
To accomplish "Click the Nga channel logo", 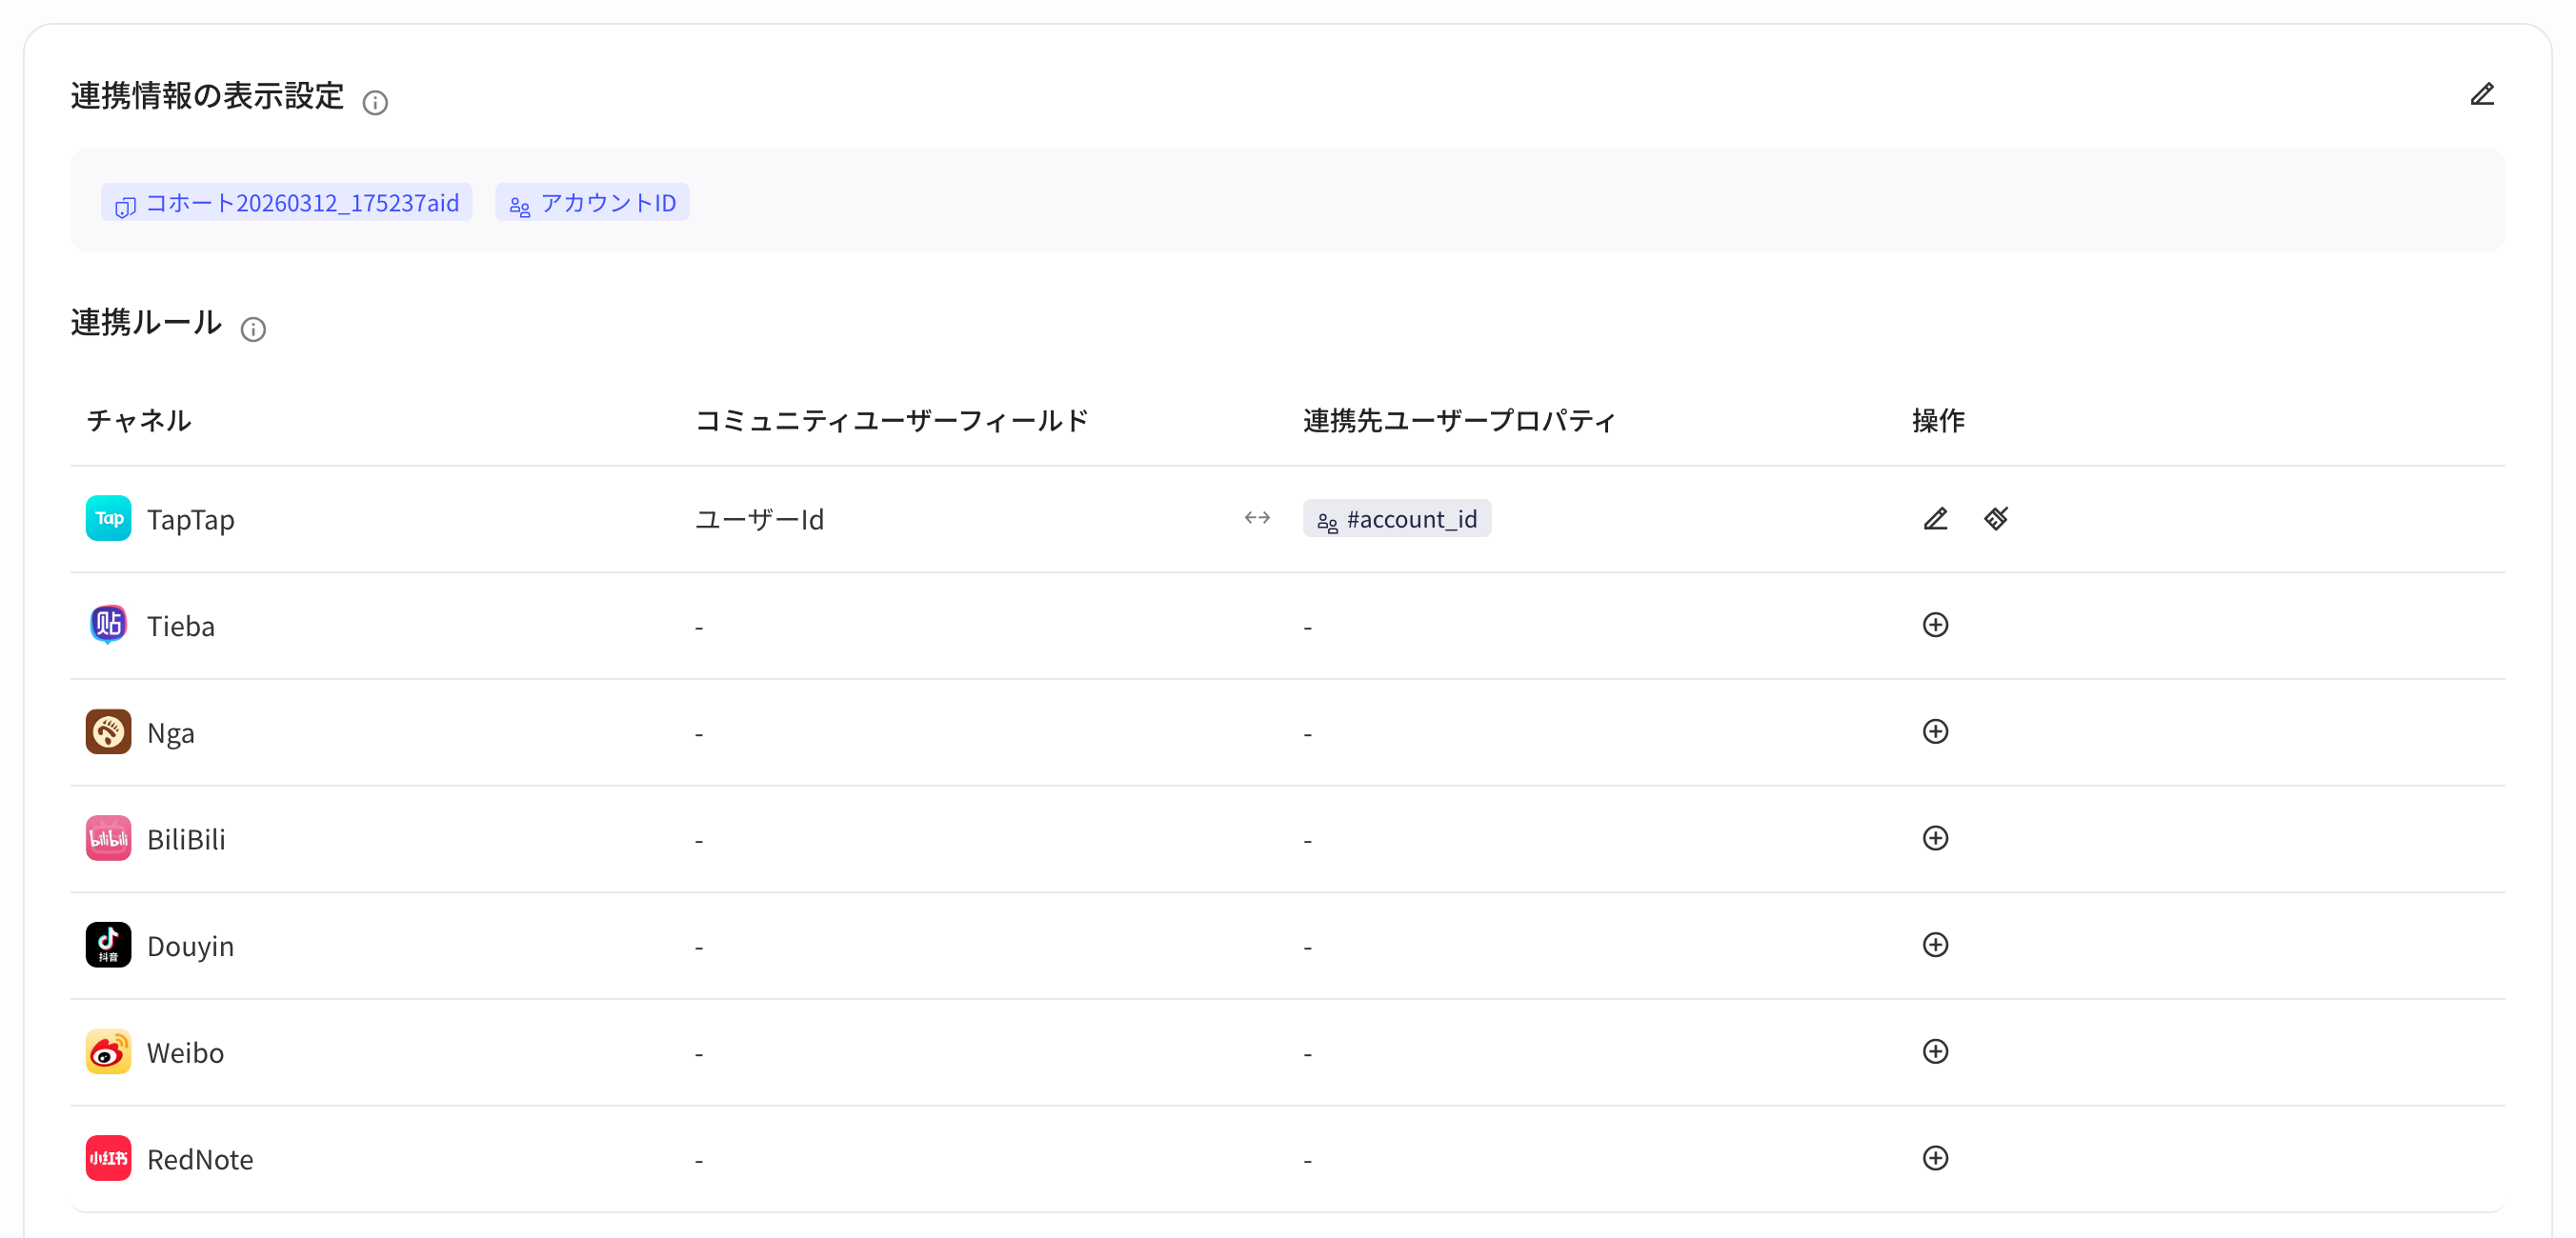I will [x=108, y=732].
